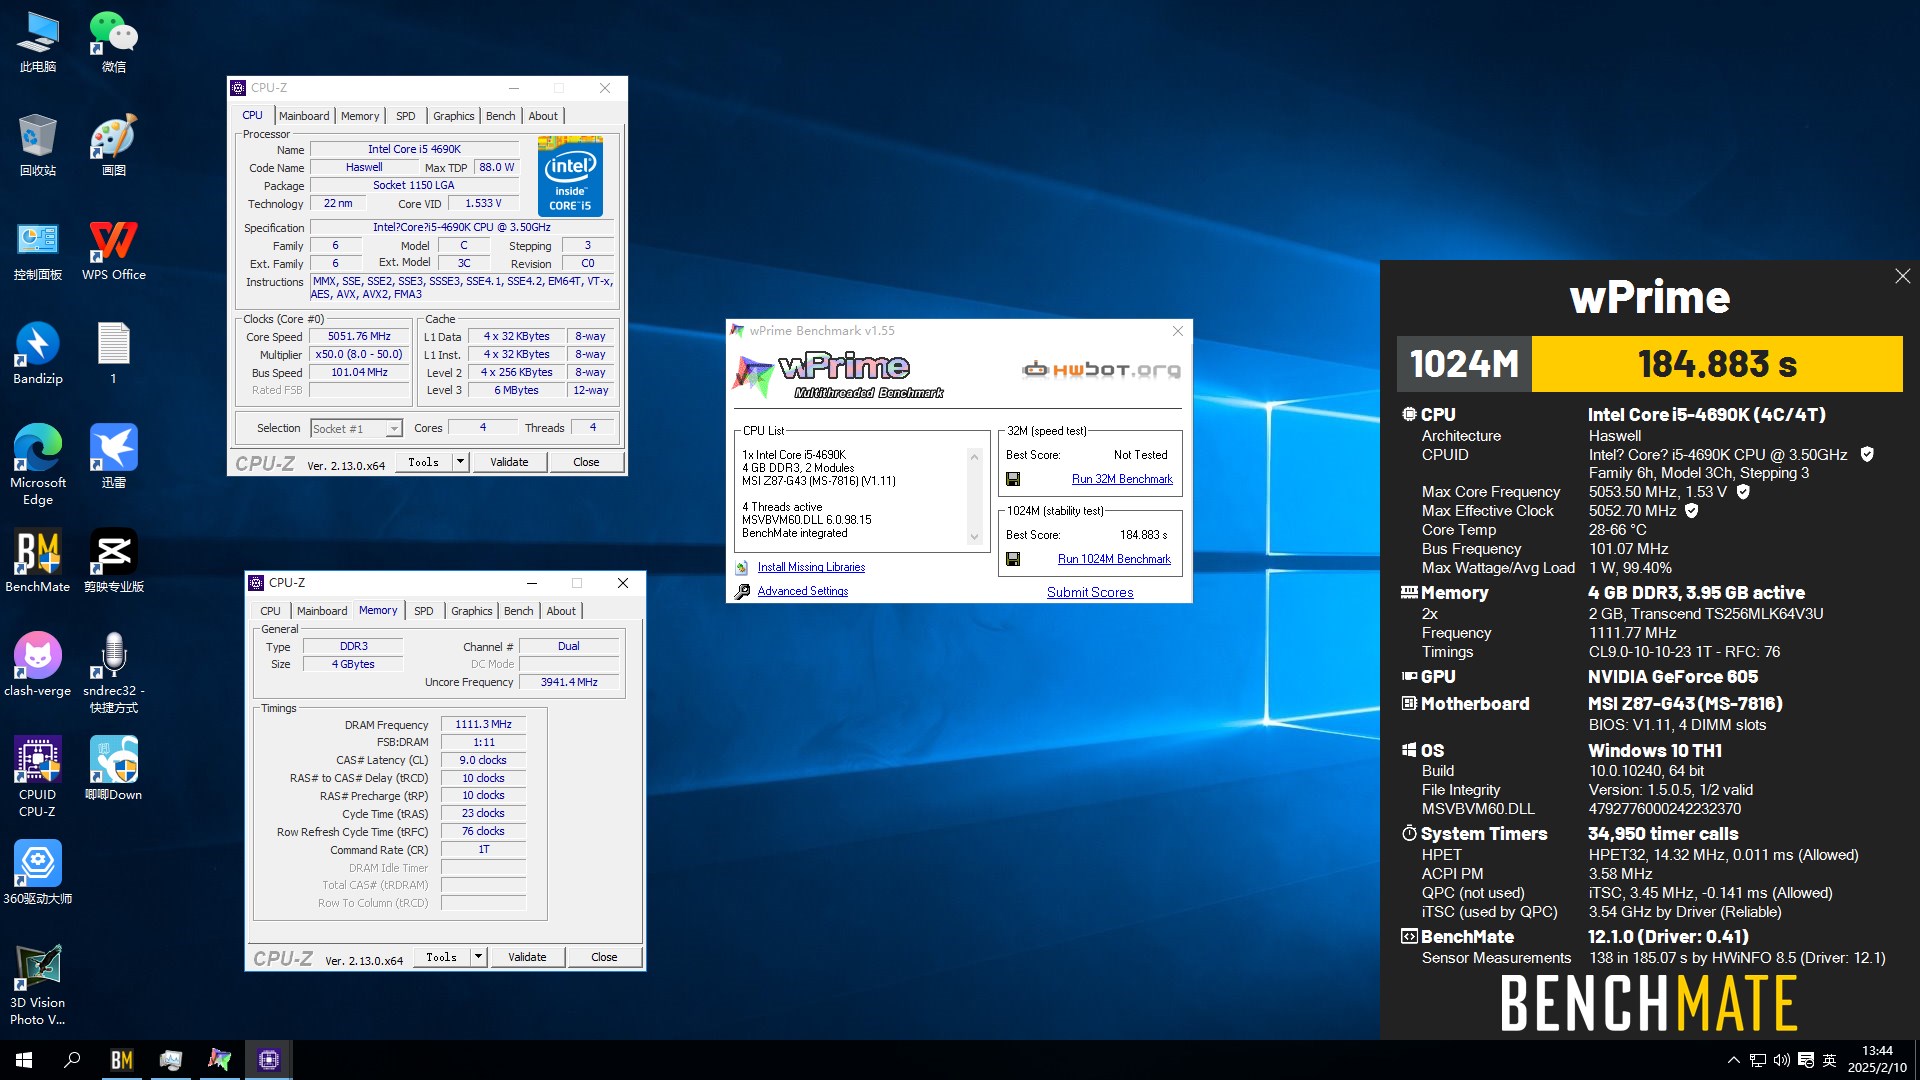Click the save icon for 1024M score

click(1013, 559)
